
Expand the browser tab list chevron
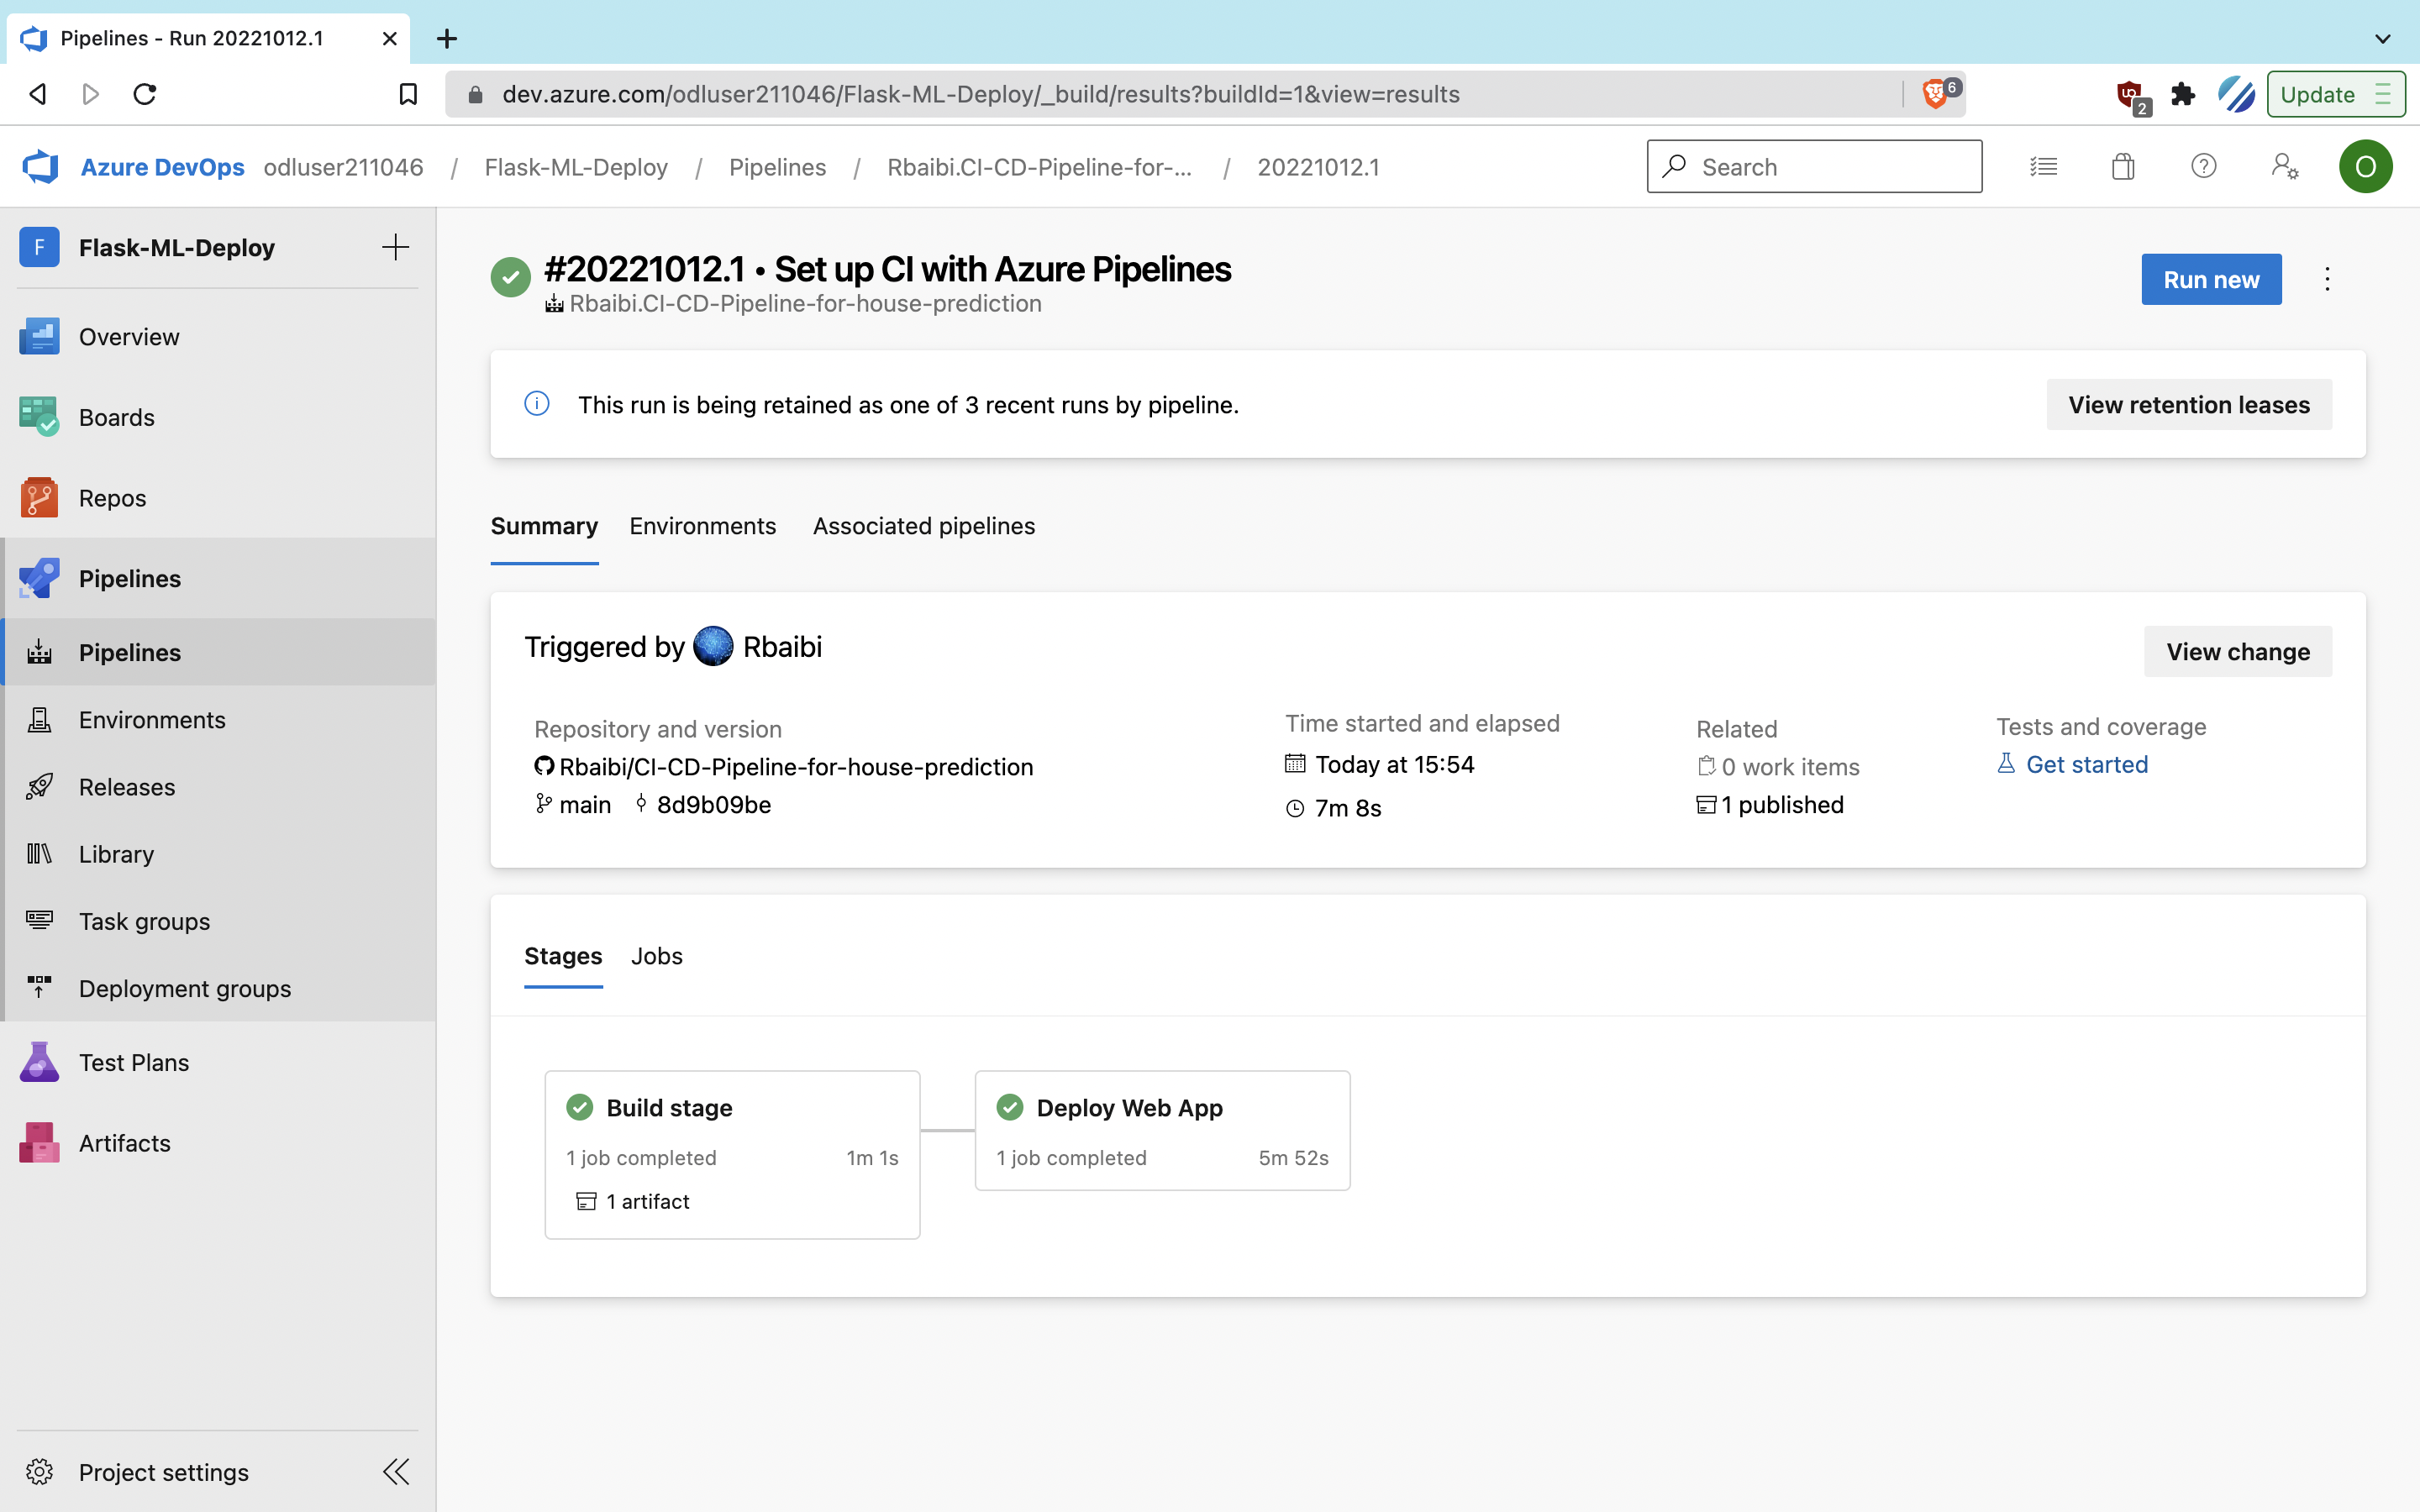coord(2383,39)
